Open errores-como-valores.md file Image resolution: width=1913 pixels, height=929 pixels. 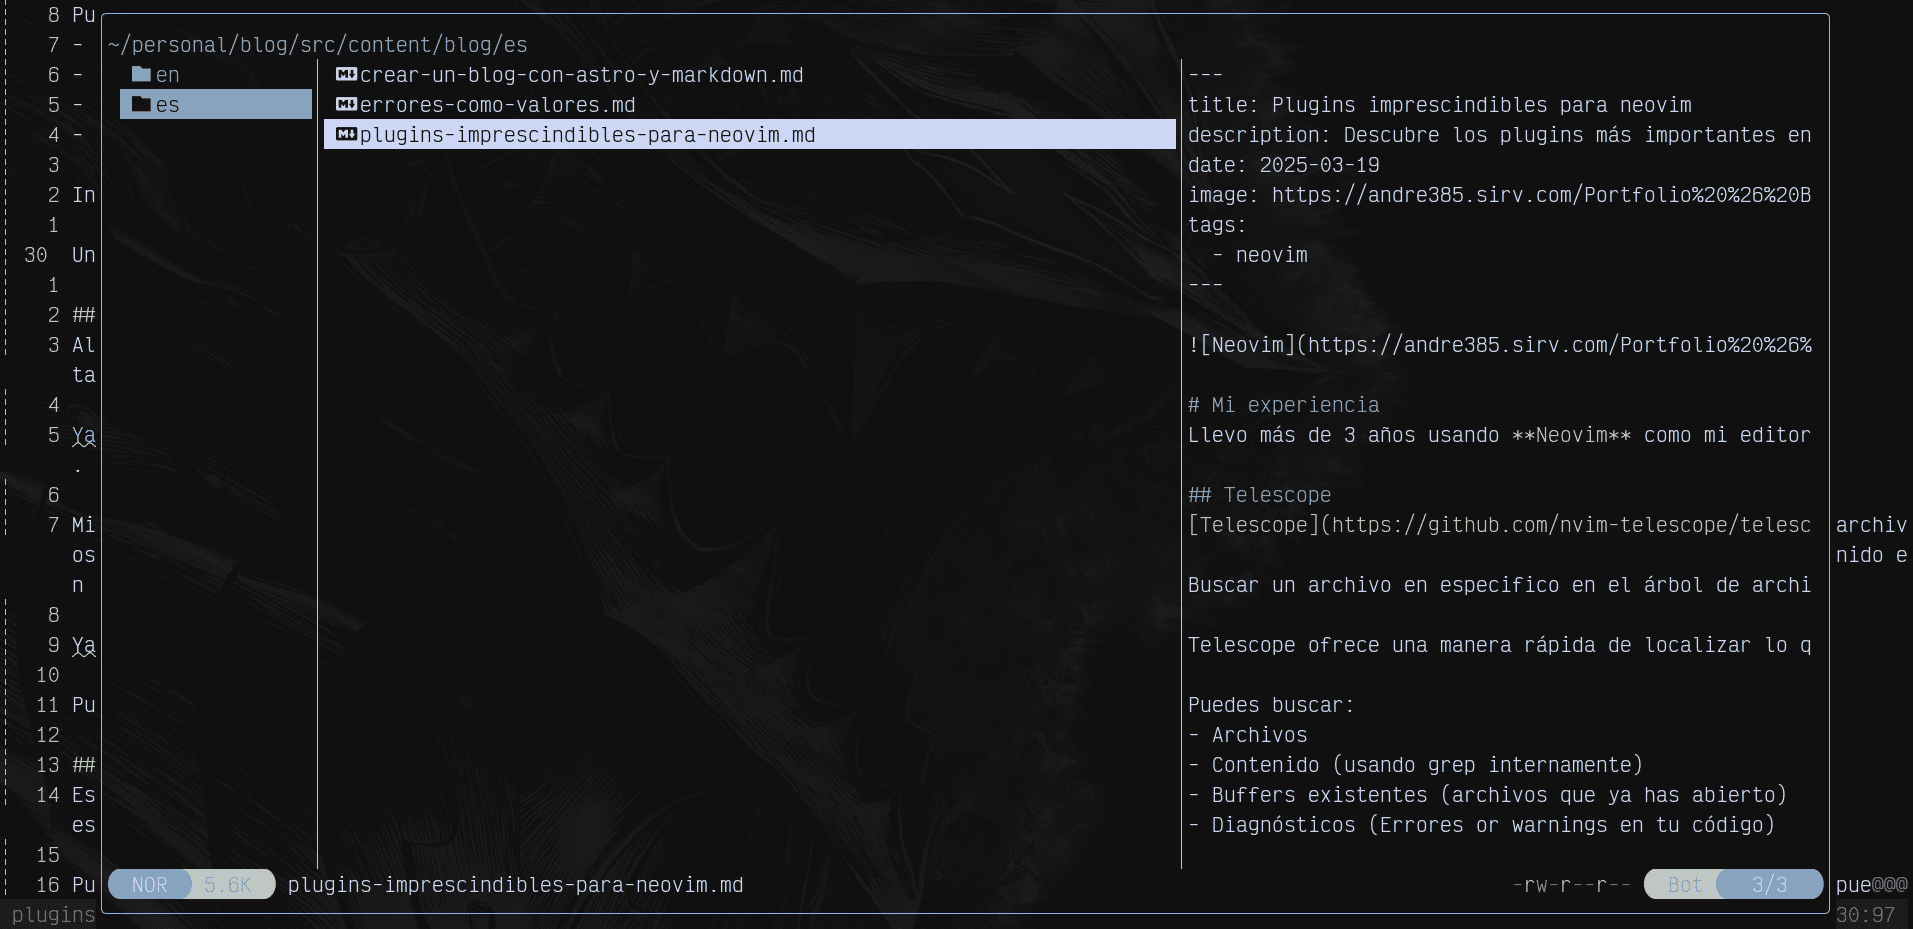(497, 105)
